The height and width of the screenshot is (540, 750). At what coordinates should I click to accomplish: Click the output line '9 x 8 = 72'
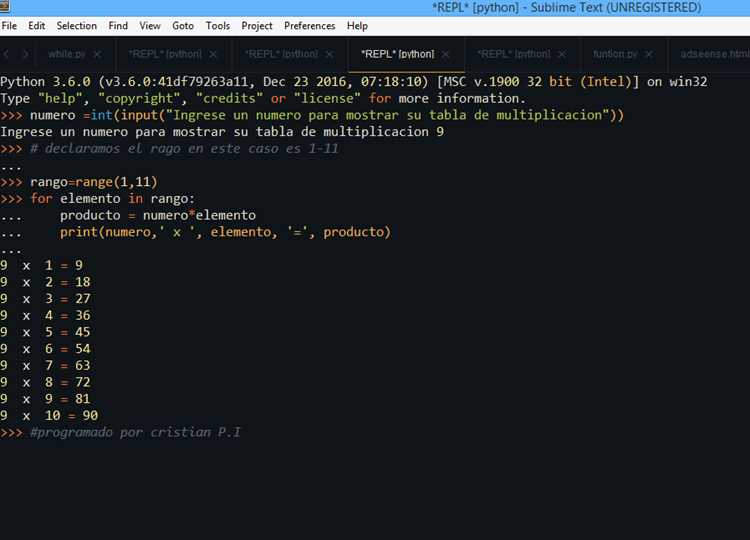click(45, 382)
